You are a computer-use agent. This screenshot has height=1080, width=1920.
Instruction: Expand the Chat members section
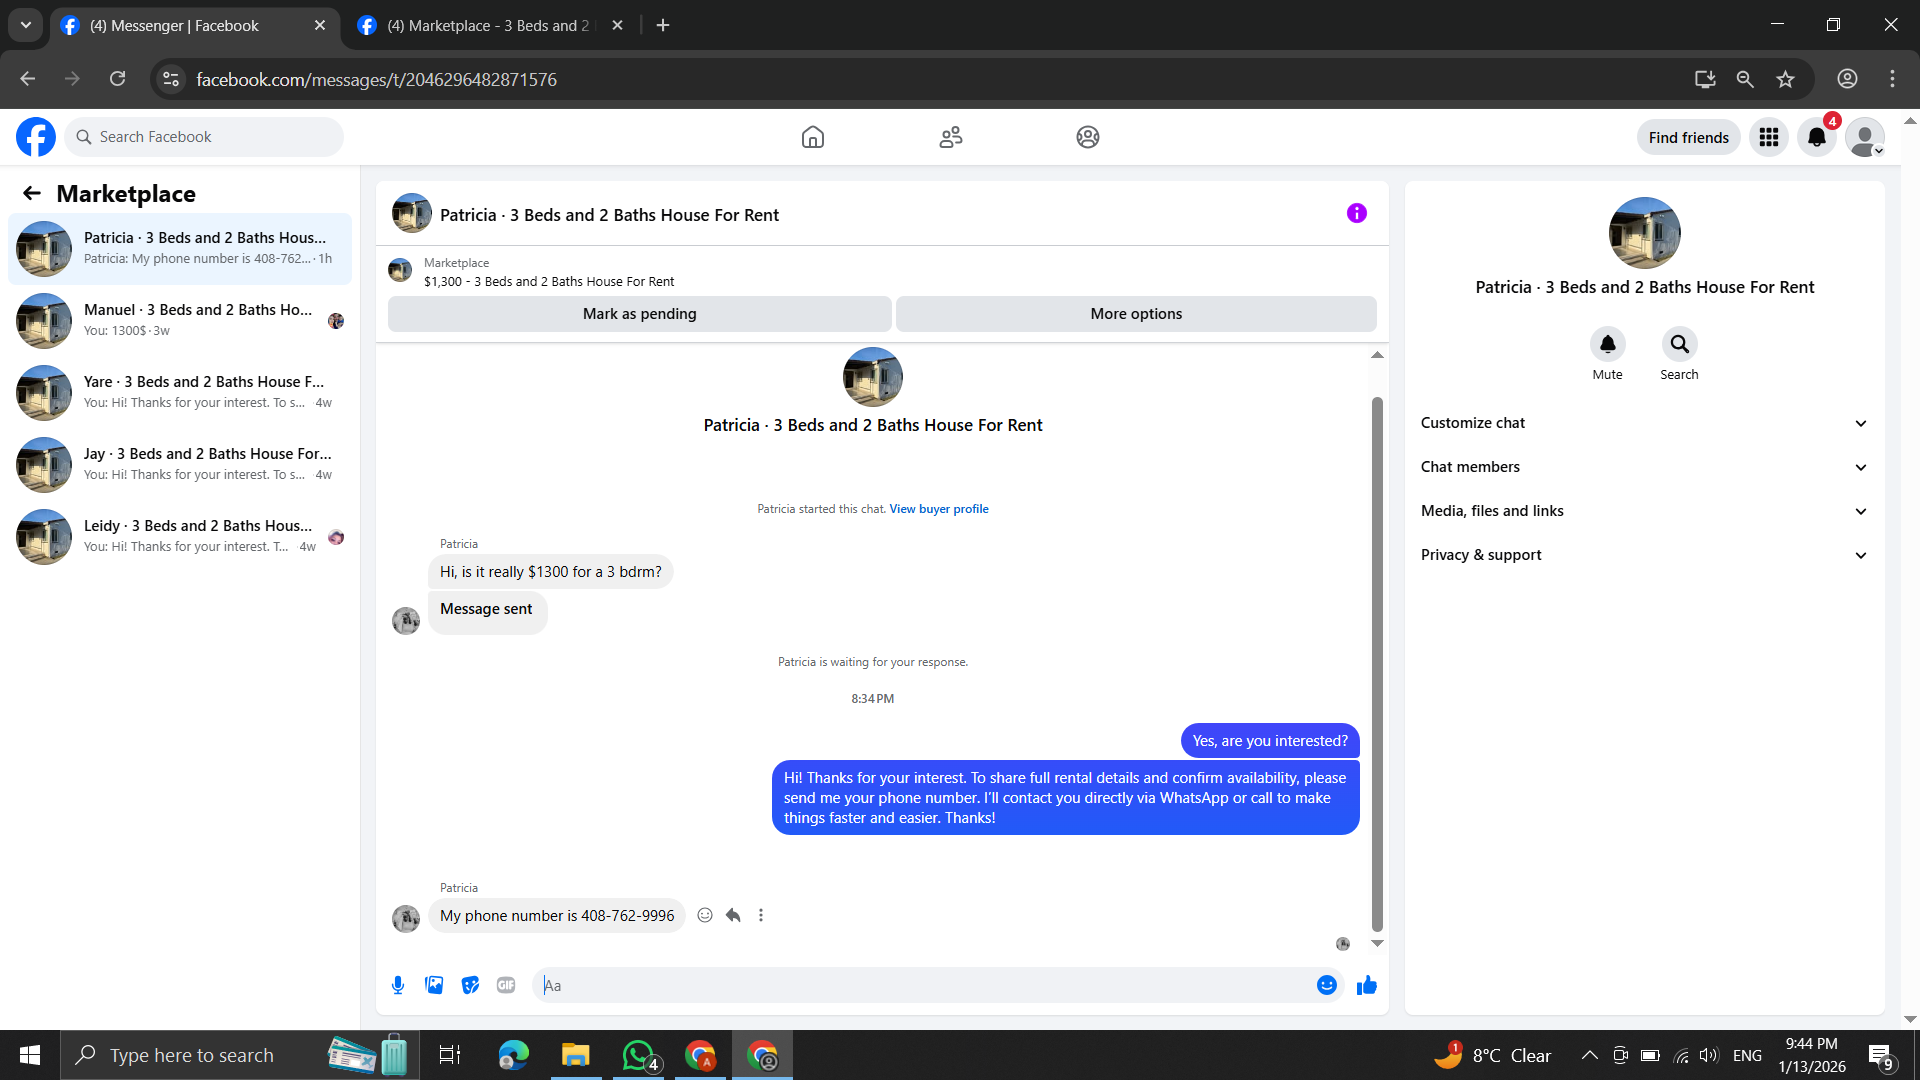pyautogui.click(x=1644, y=467)
